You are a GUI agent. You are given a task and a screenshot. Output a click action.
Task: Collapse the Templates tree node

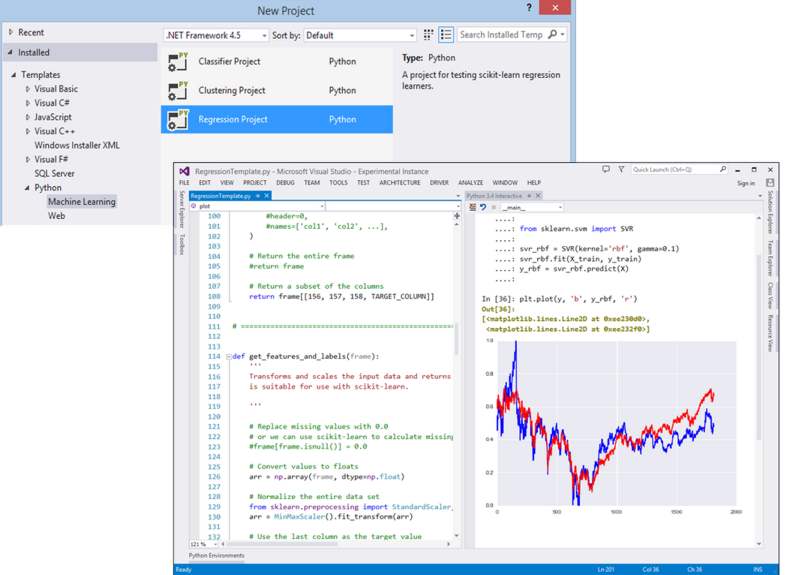coord(14,74)
